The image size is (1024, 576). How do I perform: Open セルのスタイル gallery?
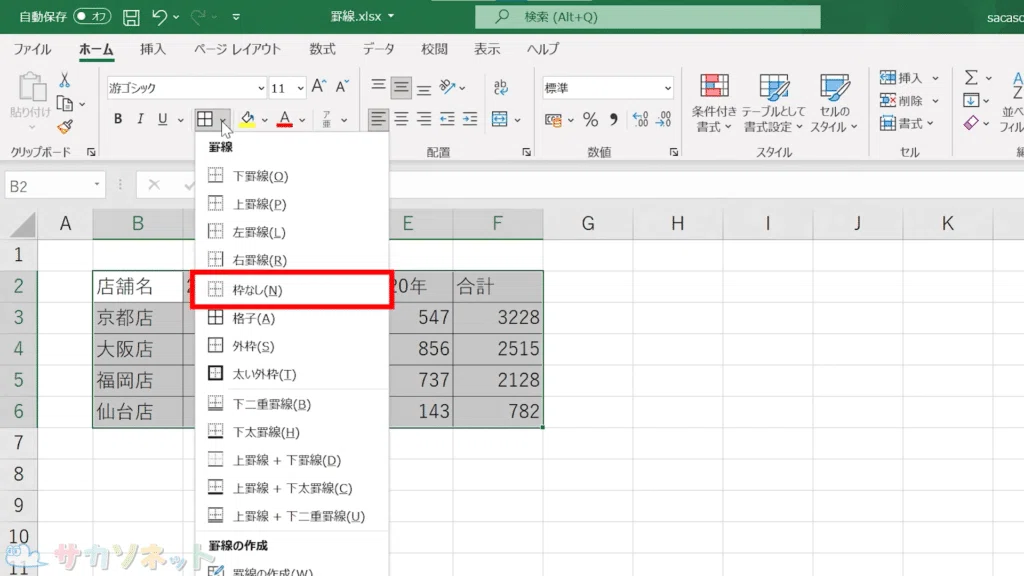point(834,103)
